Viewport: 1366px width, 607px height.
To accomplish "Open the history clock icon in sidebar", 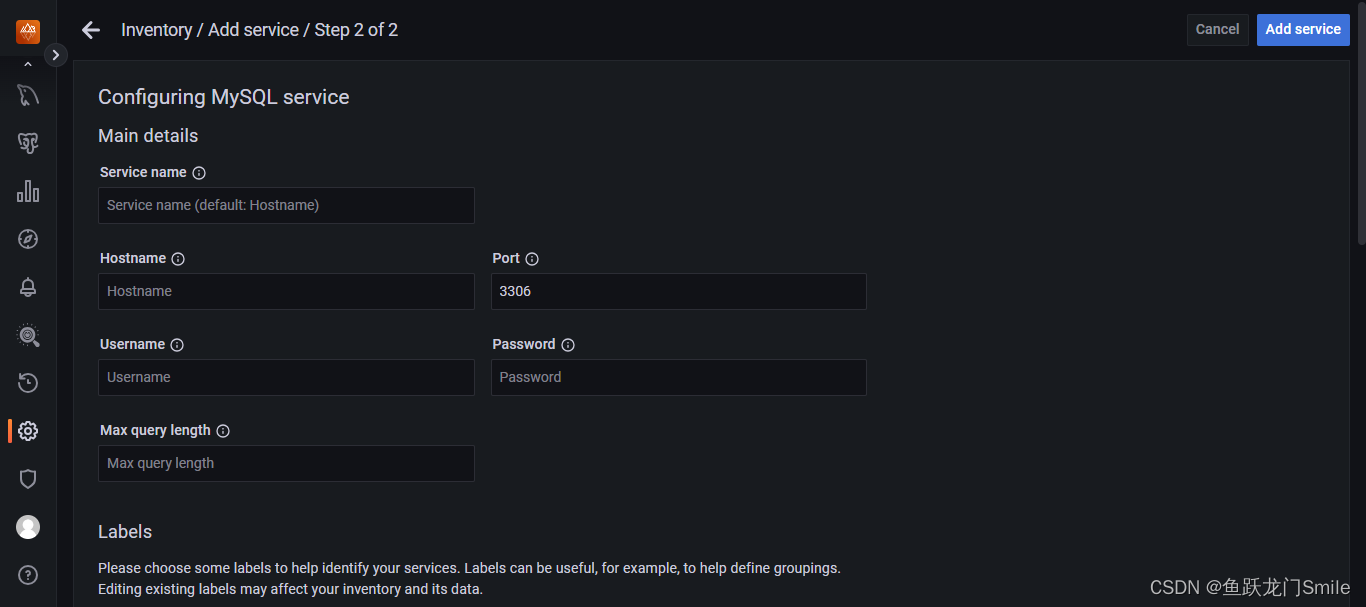I will pos(28,383).
